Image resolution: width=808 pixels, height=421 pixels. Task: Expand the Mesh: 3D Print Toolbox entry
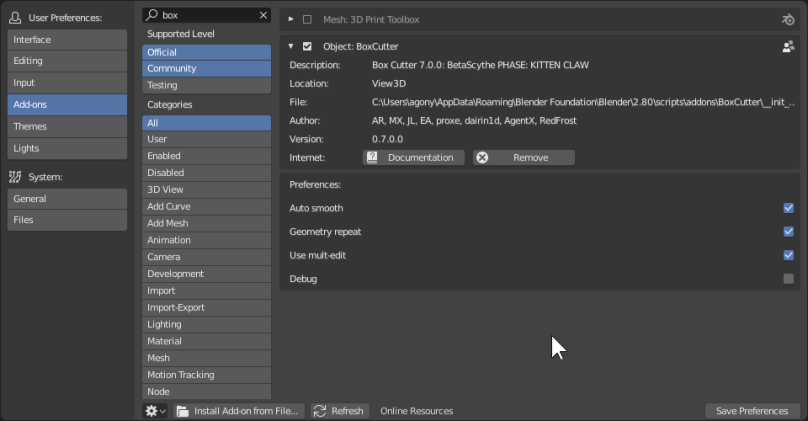291,20
